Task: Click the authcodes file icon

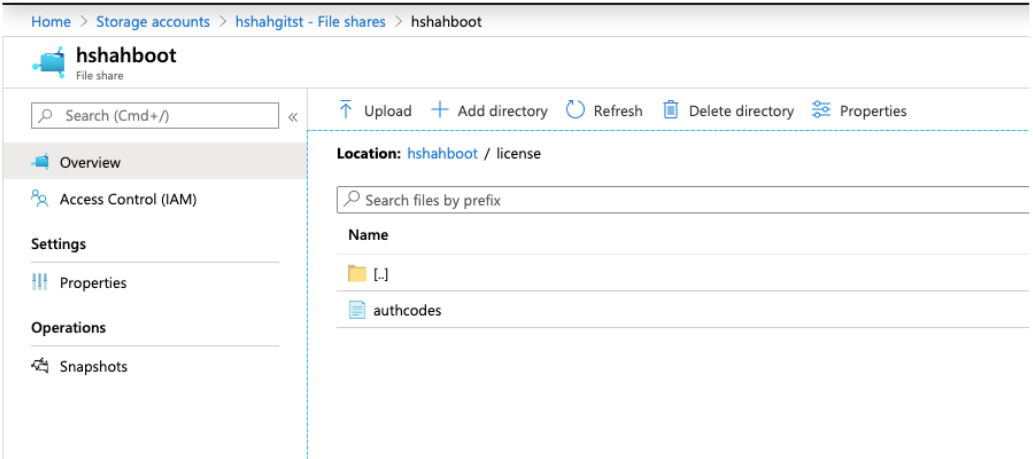Action: pyautogui.click(x=357, y=310)
